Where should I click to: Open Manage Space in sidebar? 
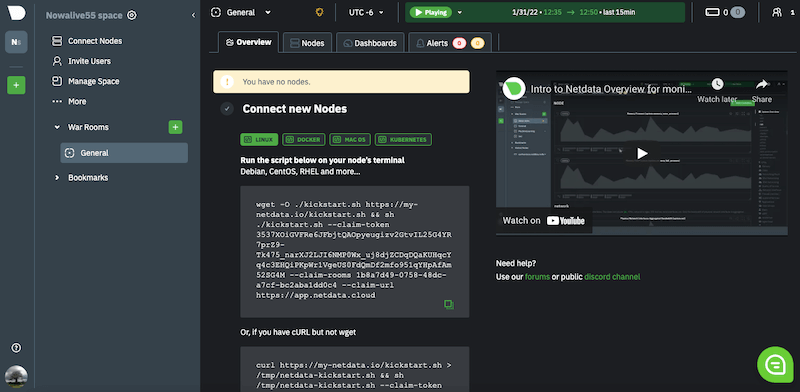coord(85,81)
